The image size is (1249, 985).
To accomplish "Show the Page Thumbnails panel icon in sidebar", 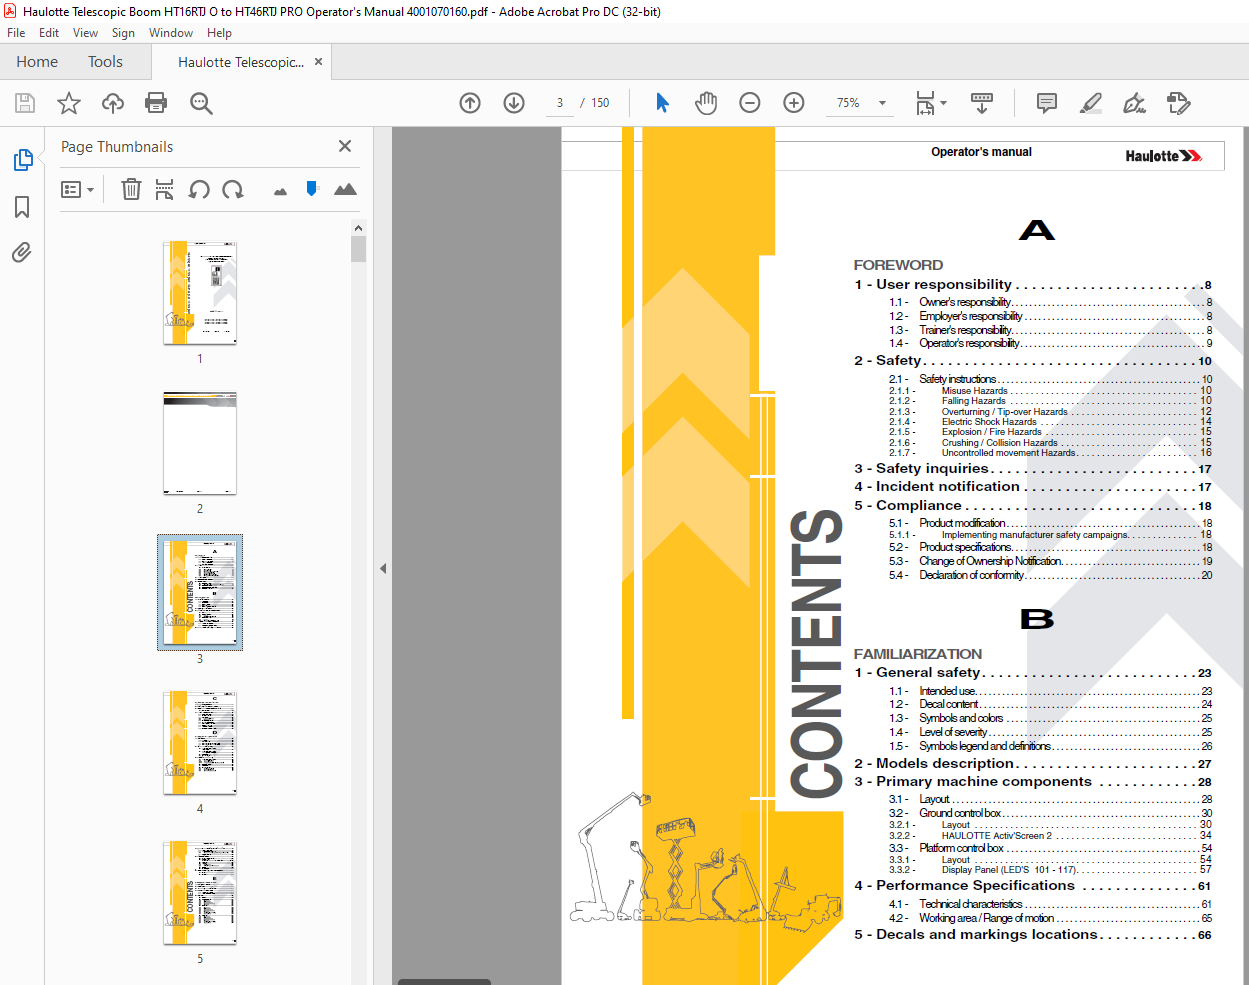I will coord(22,160).
